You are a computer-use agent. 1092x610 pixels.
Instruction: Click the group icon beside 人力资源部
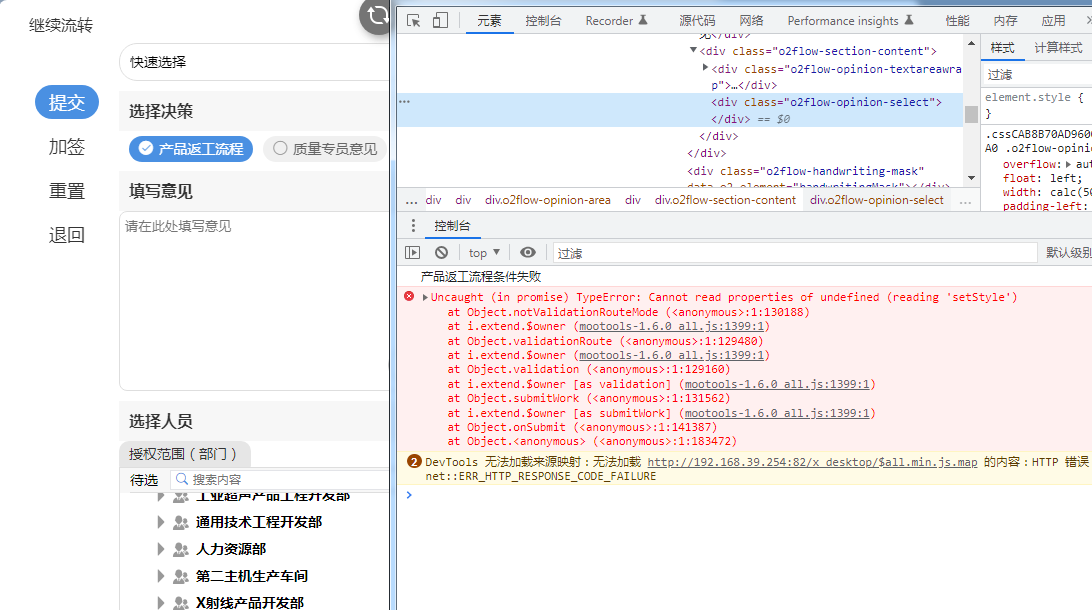pyautogui.click(x=181, y=549)
